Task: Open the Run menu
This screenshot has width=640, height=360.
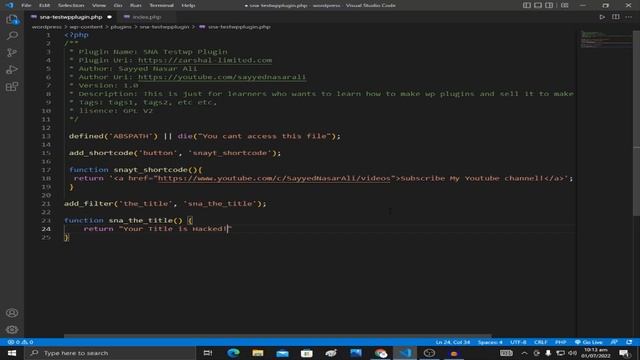Action: tap(136, 5)
